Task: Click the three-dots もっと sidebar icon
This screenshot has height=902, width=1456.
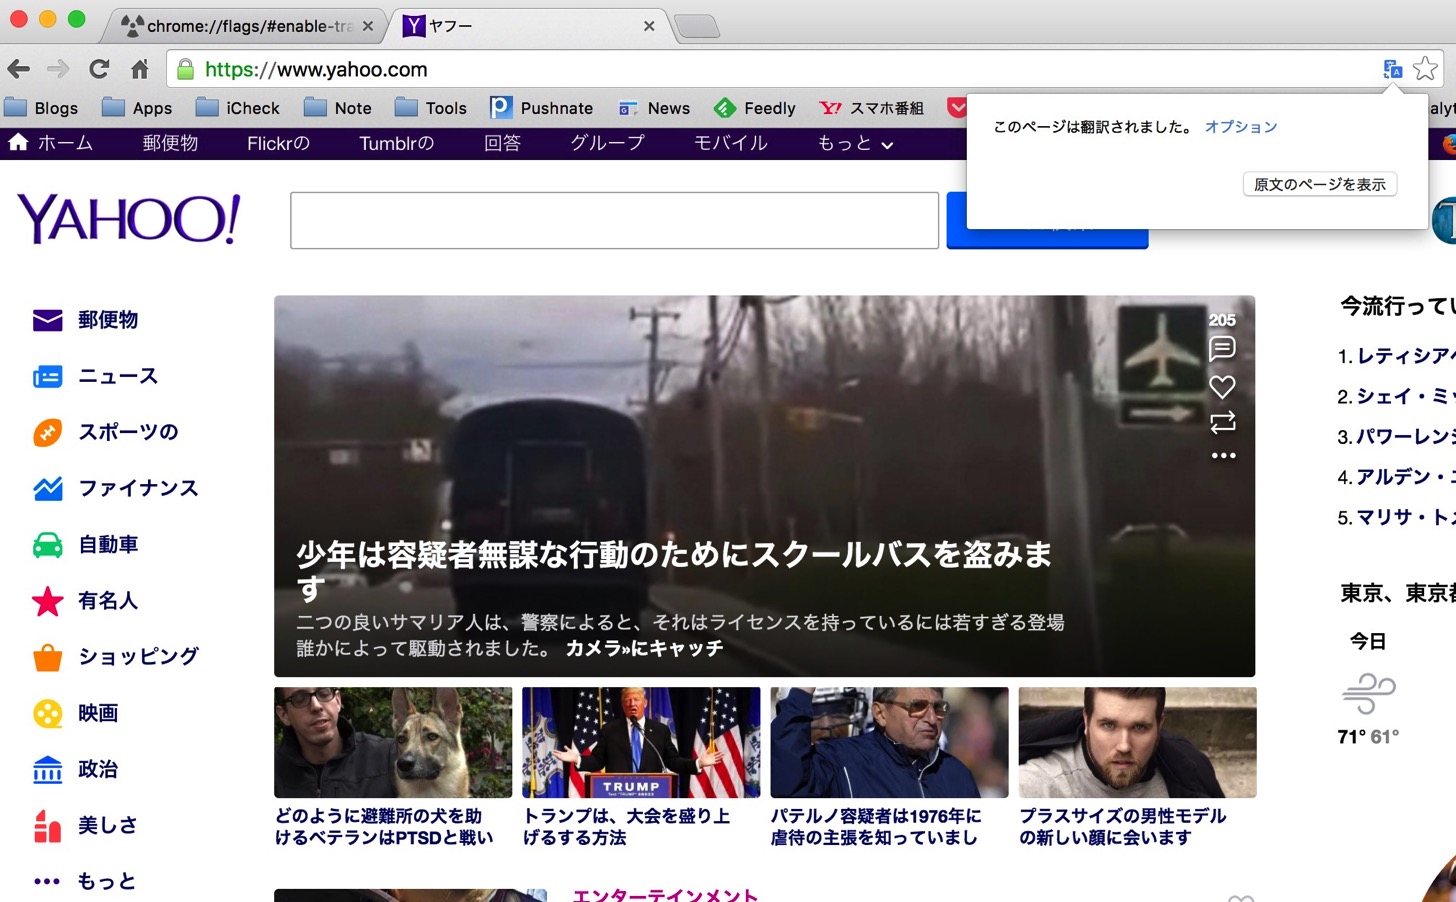Action: (x=47, y=881)
